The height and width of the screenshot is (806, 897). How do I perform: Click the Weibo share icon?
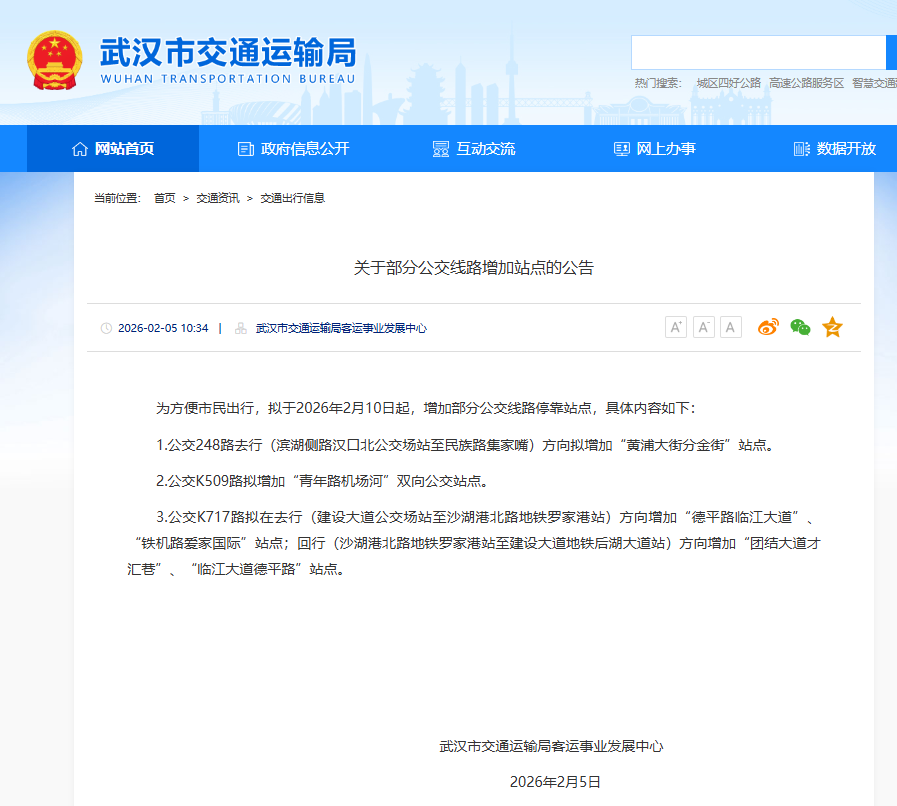(x=767, y=327)
